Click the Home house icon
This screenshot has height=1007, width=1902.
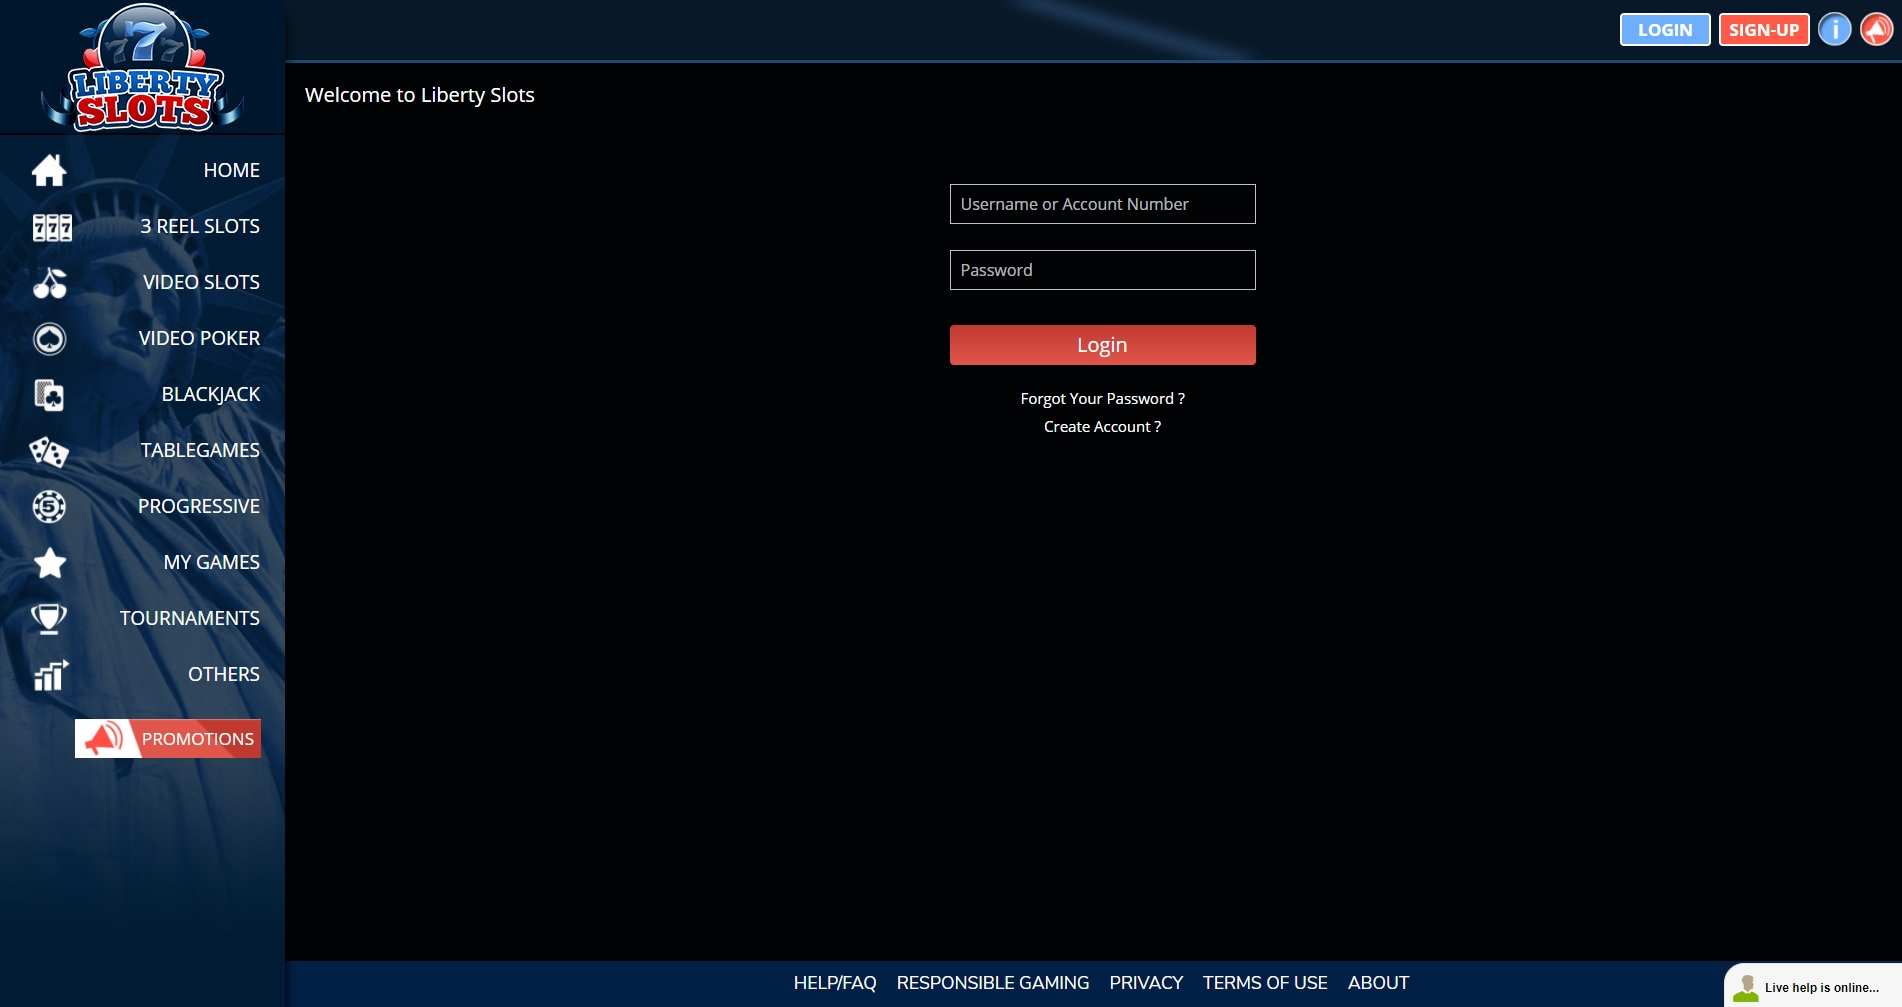coord(49,170)
